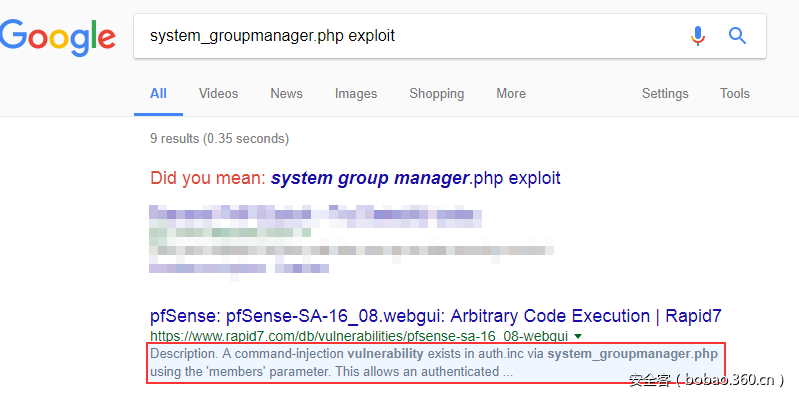Show the search Tools options

(735, 94)
